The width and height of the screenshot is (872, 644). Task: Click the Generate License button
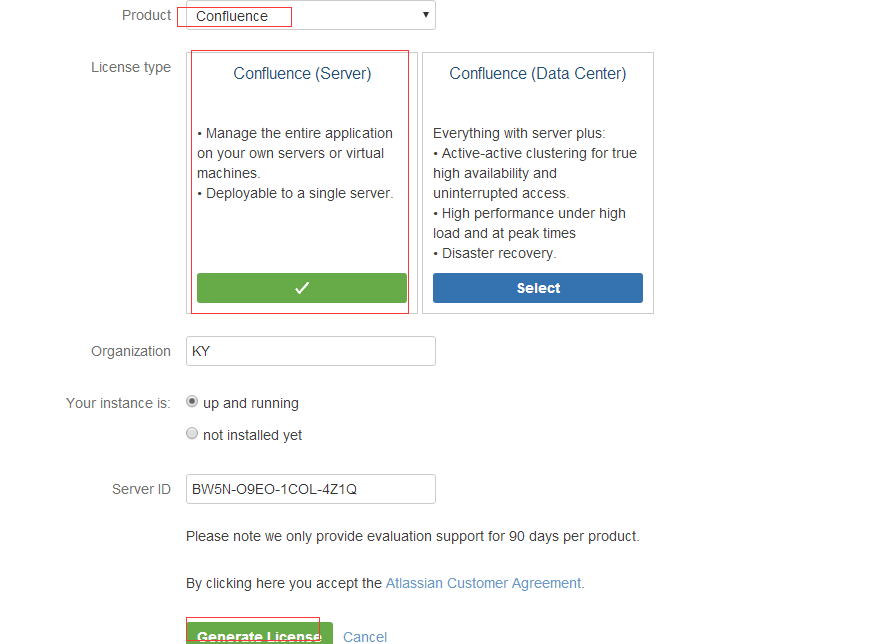(260, 633)
